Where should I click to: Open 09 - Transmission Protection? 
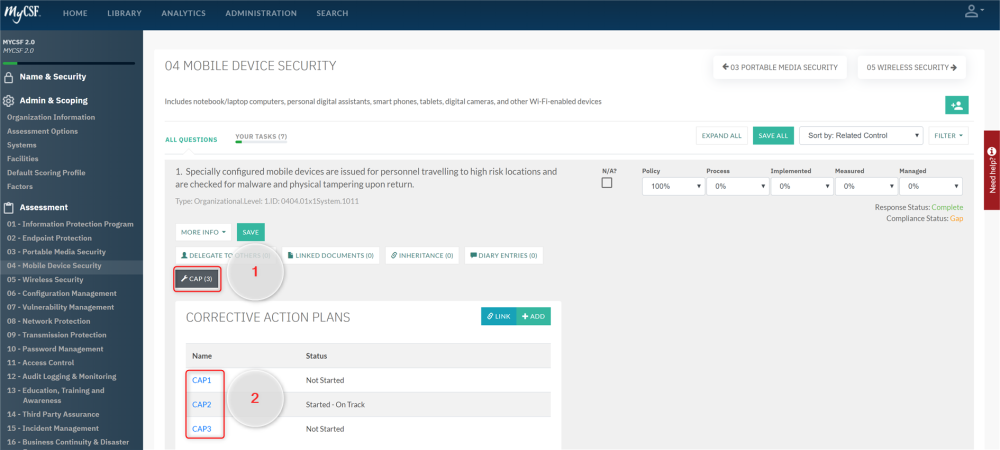56,335
